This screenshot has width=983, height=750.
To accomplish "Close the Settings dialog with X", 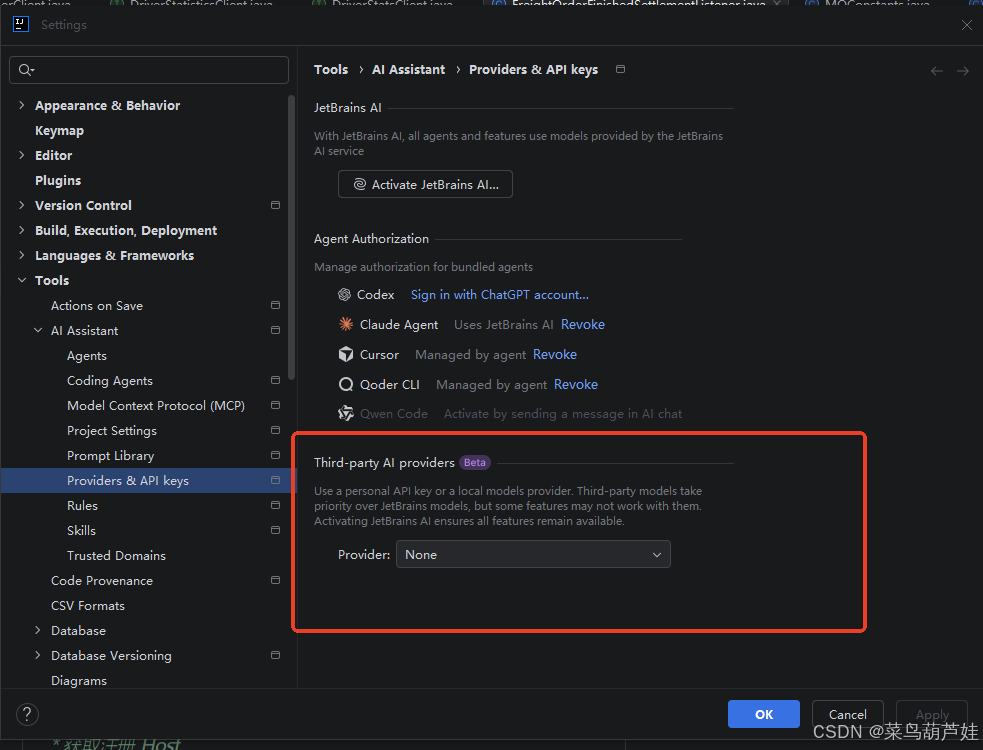I will point(967,25).
